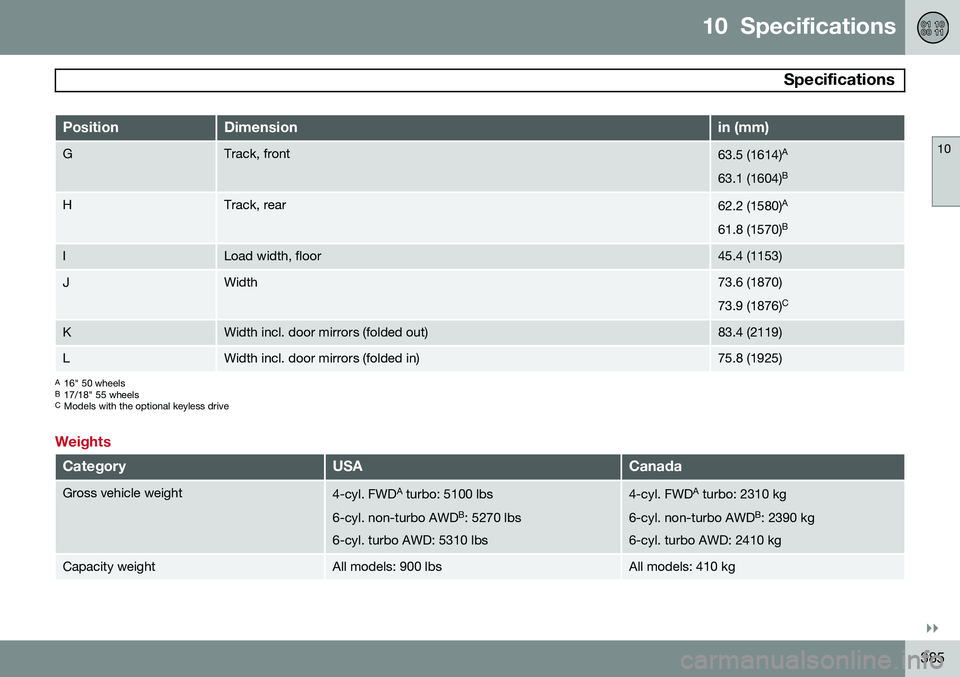960x677 pixels.
Task: Click the "Width" dimension in row J
Action: click(241, 282)
